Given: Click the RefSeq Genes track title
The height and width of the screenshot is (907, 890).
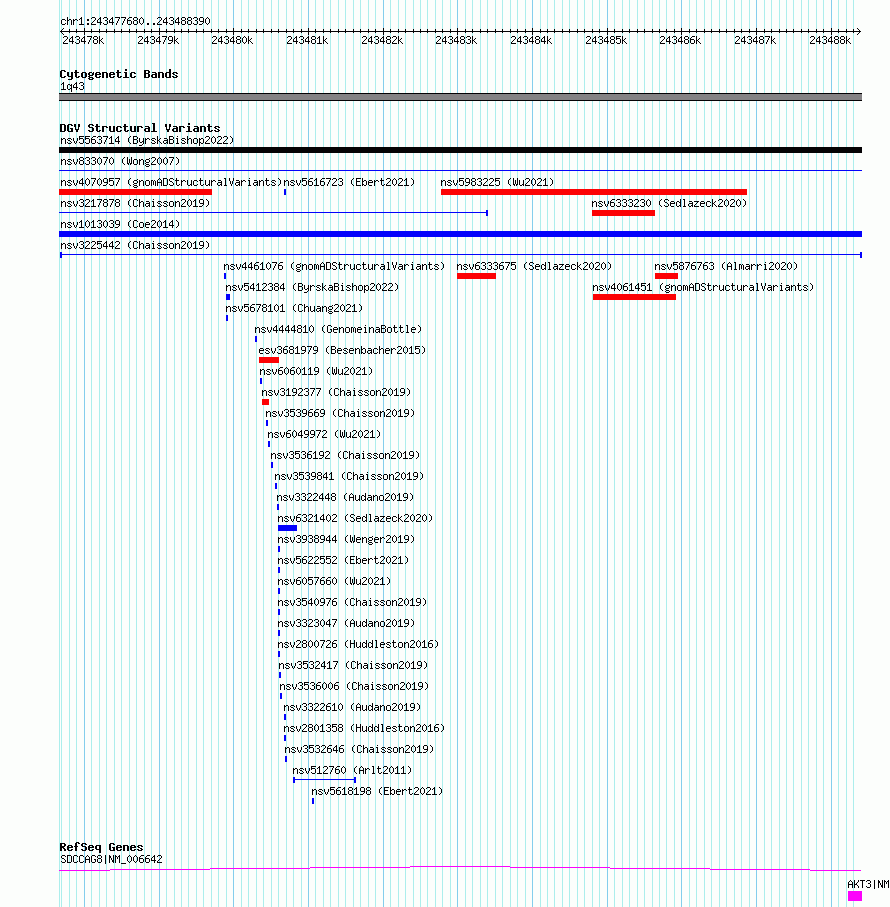Looking at the screenshot, I should (x=101, y=847).
